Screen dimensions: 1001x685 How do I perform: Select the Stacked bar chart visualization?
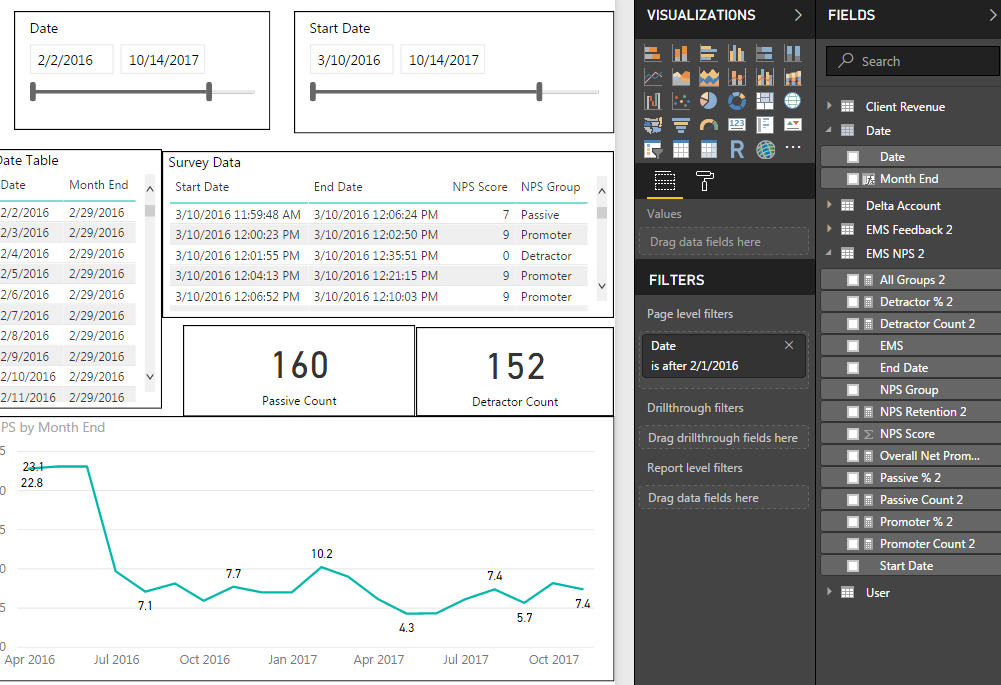coord(652,54)
